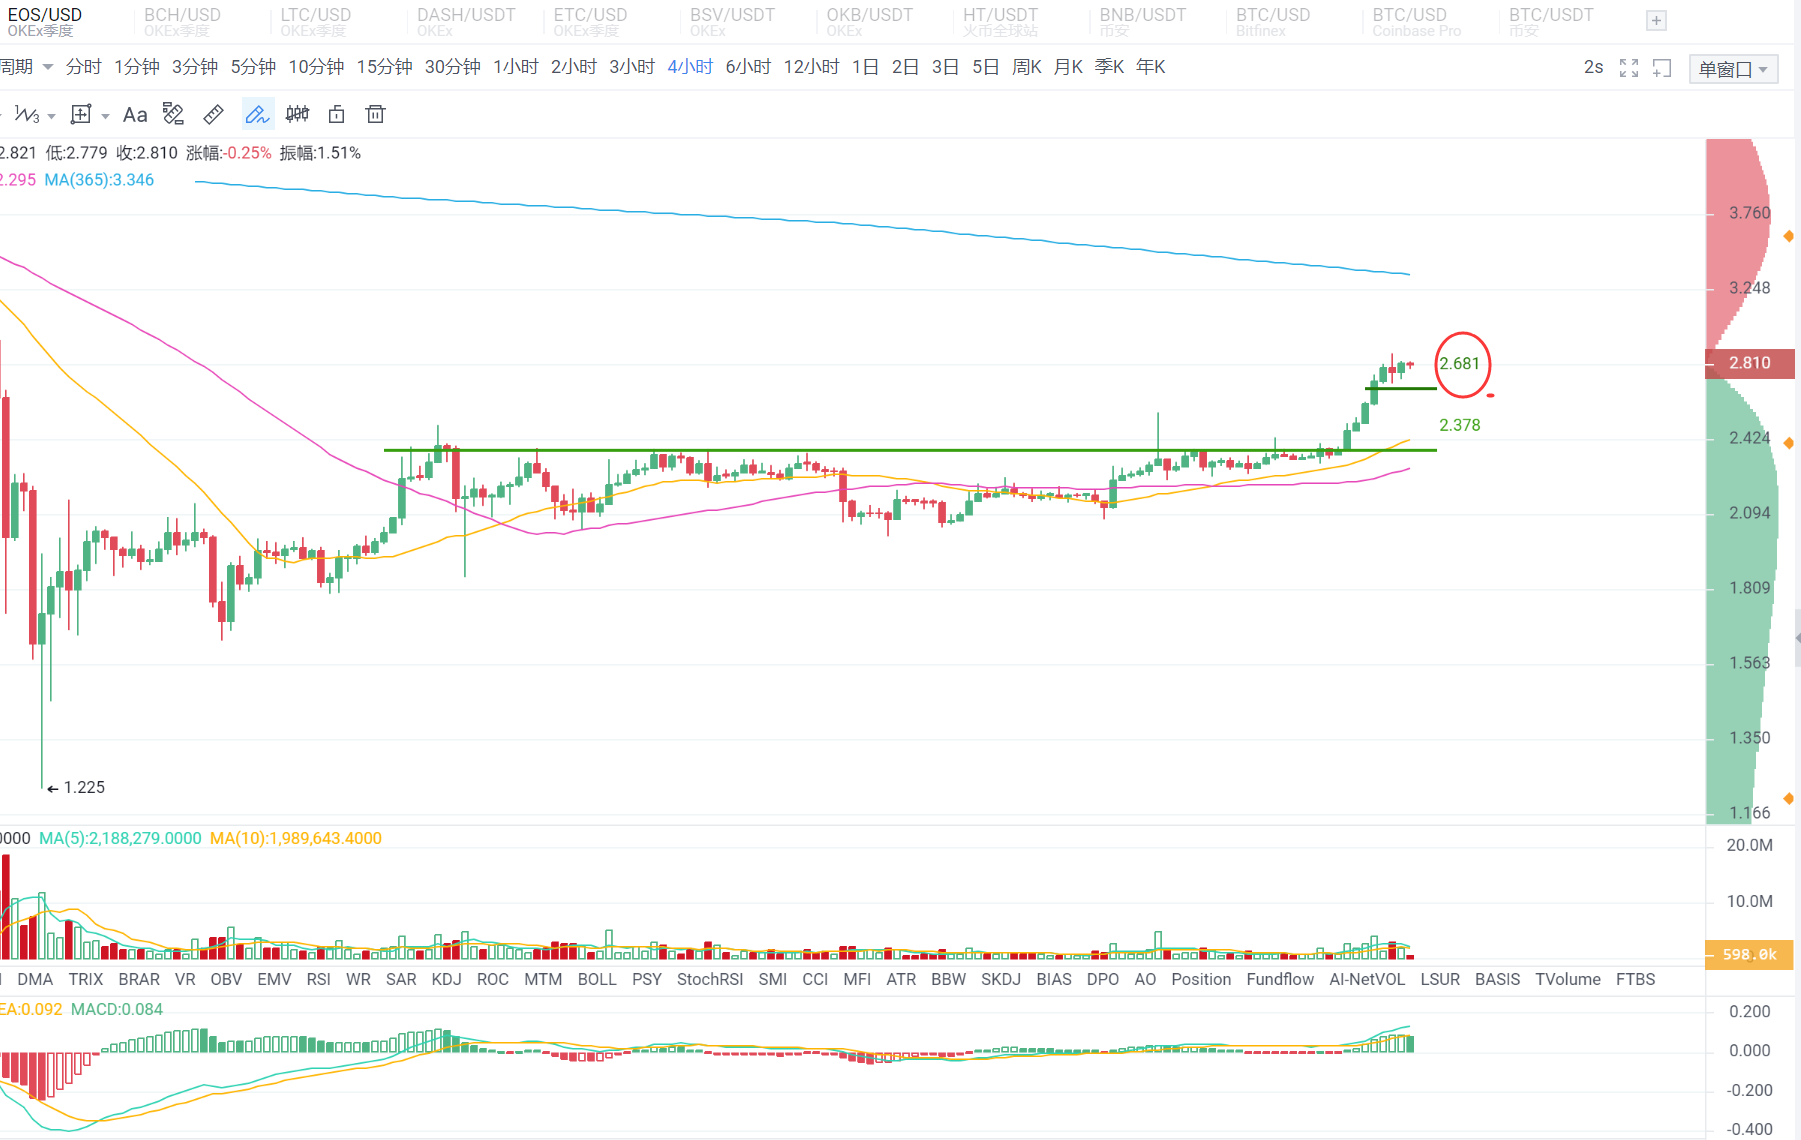
Task: Select the 分时 time-sharing view
Action: [84, 67]
